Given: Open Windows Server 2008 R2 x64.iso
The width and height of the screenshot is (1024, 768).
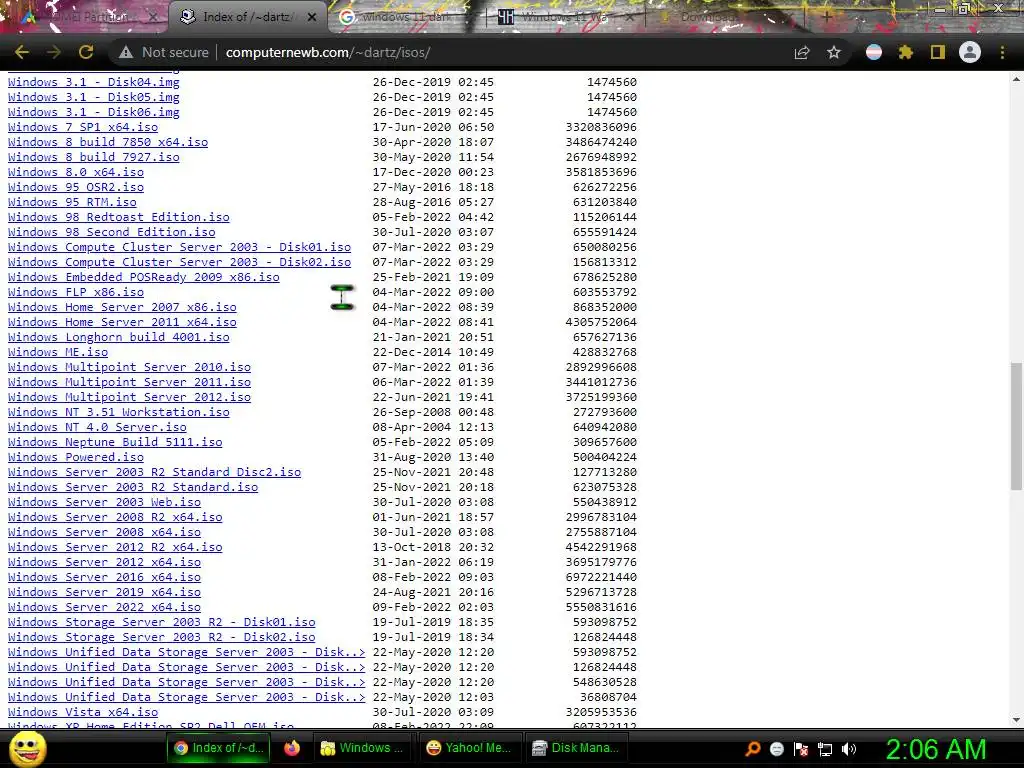Looking at the screenshot, I should click(x=115, y=518).
